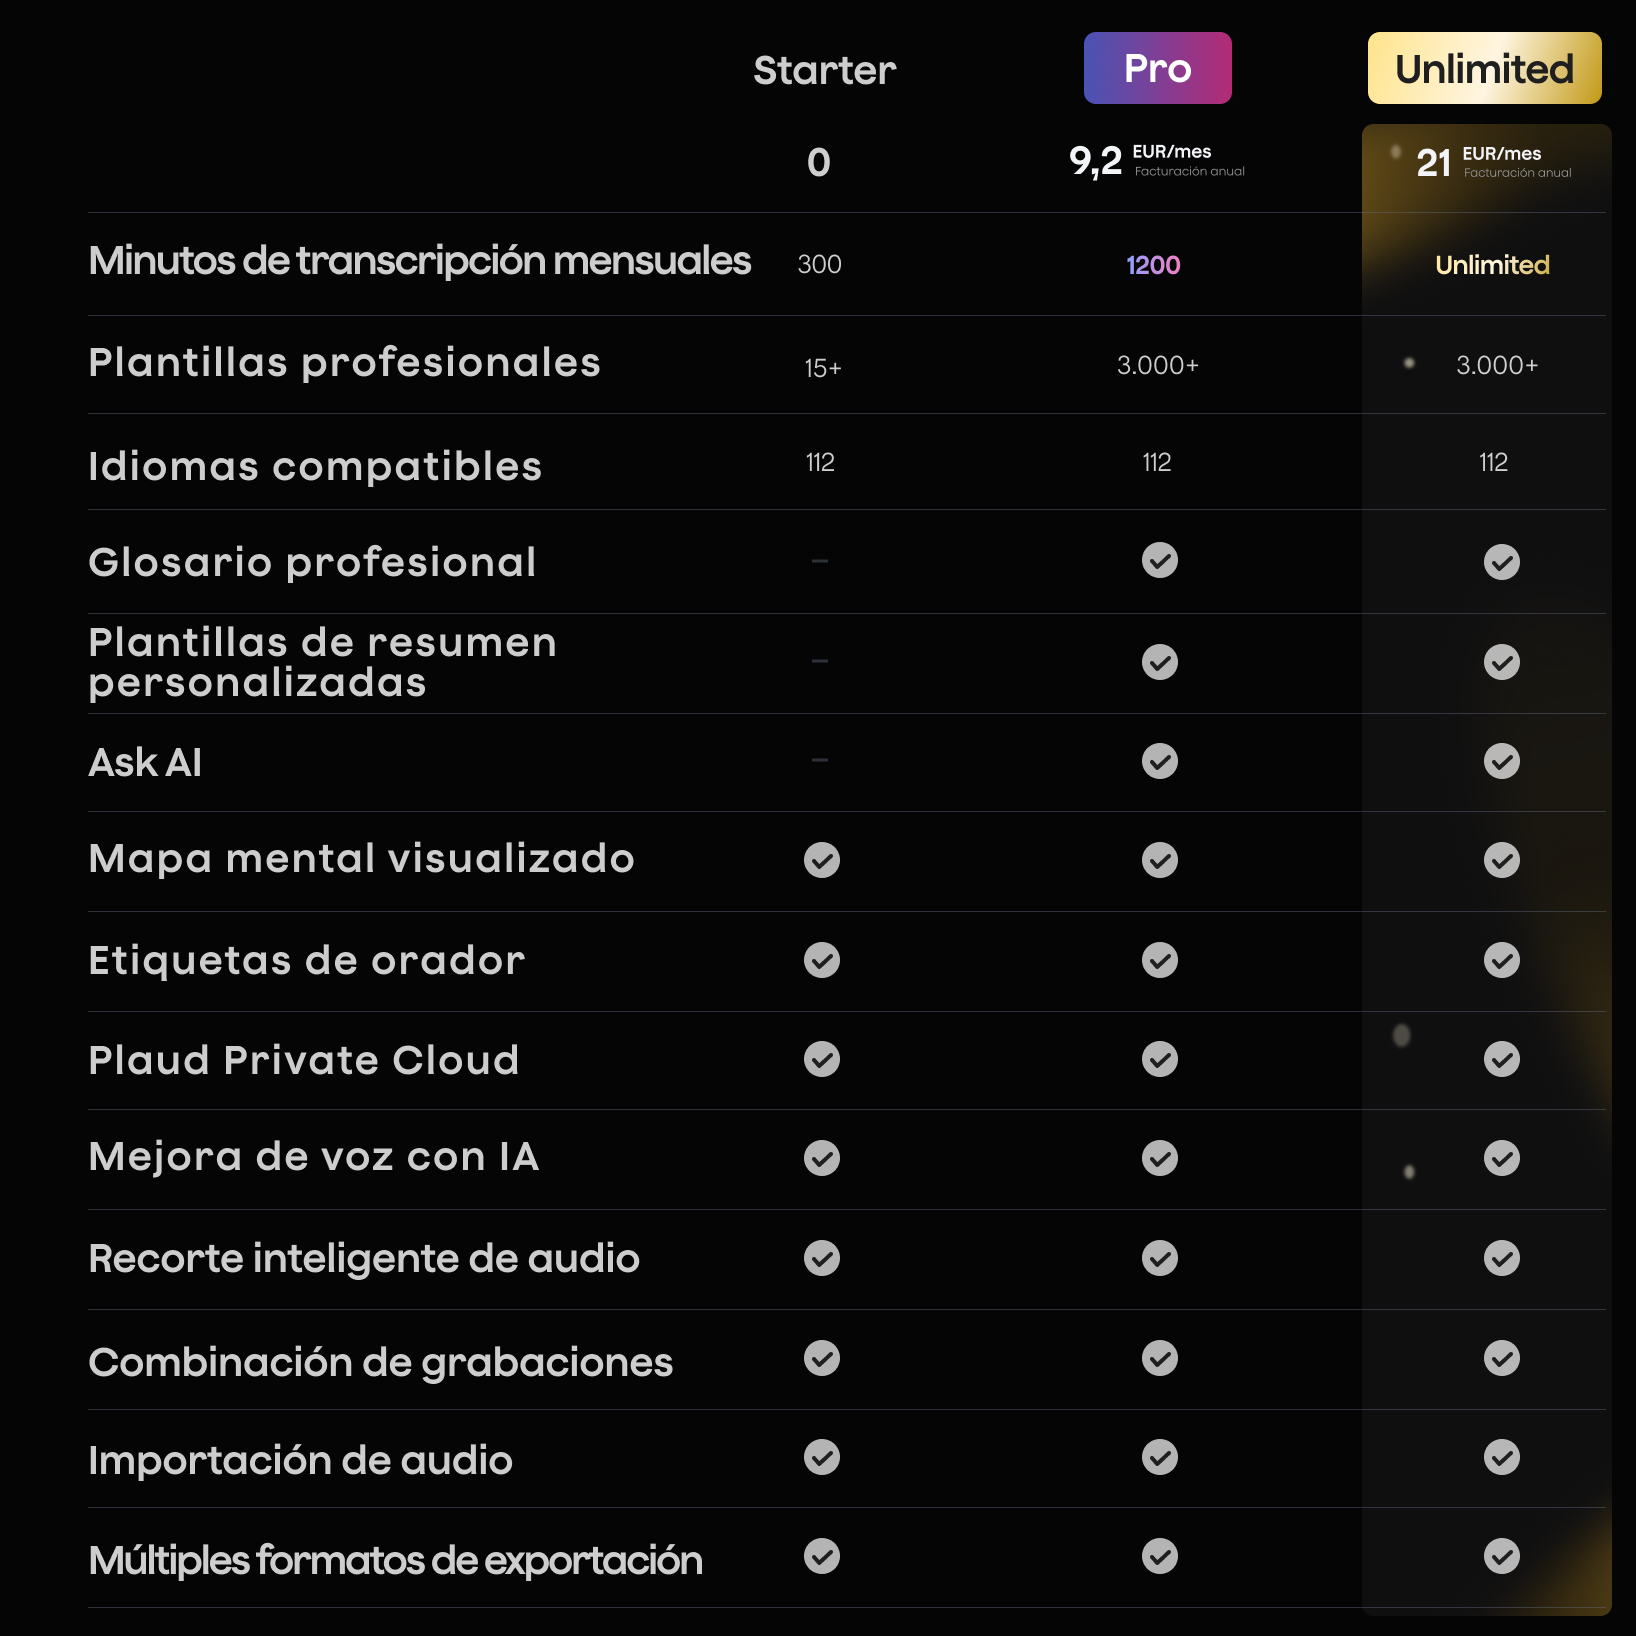Click the Plaud Private Cloud feature label
The image size is (1636, 1636).
(x=304, y=1060)
